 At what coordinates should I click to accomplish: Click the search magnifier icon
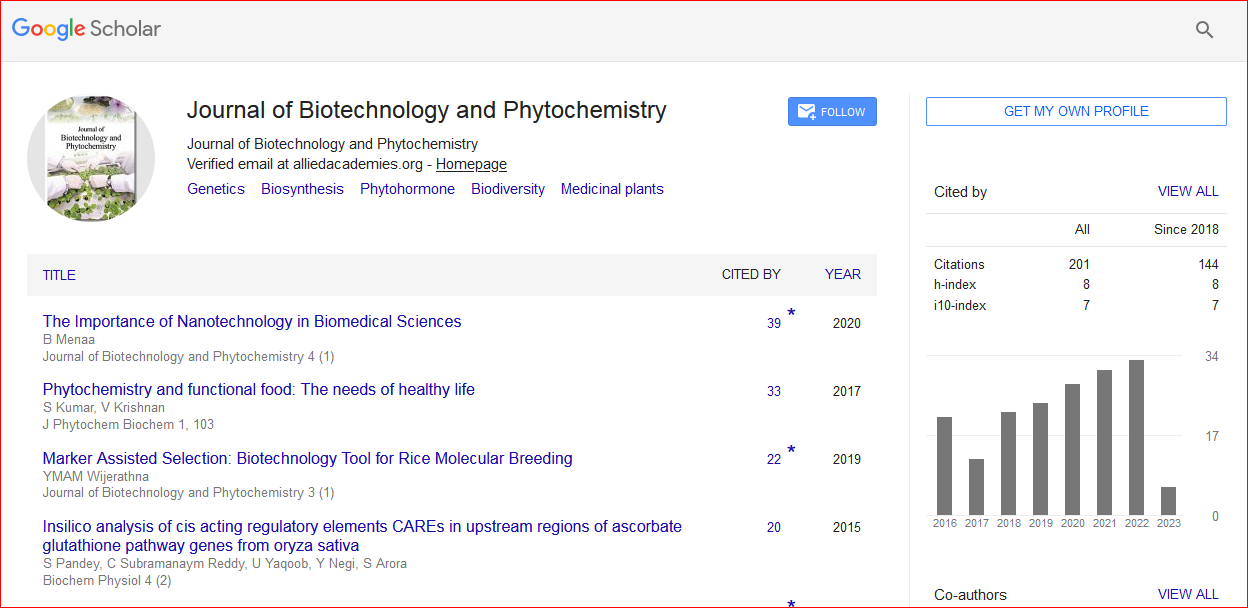[1204, 30]
